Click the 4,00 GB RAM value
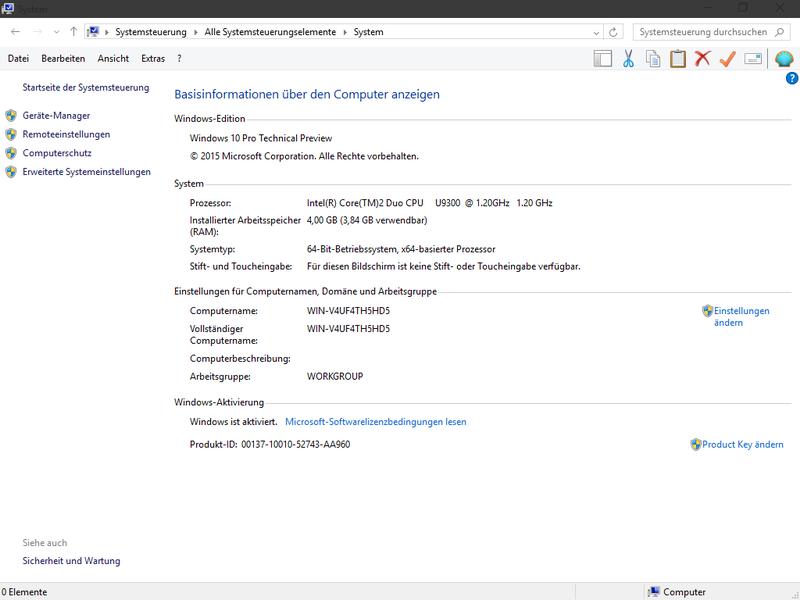 [367, 220]
